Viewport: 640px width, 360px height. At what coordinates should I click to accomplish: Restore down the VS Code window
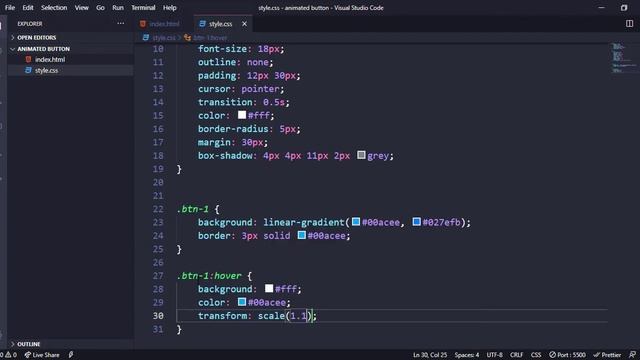[624, 8]
